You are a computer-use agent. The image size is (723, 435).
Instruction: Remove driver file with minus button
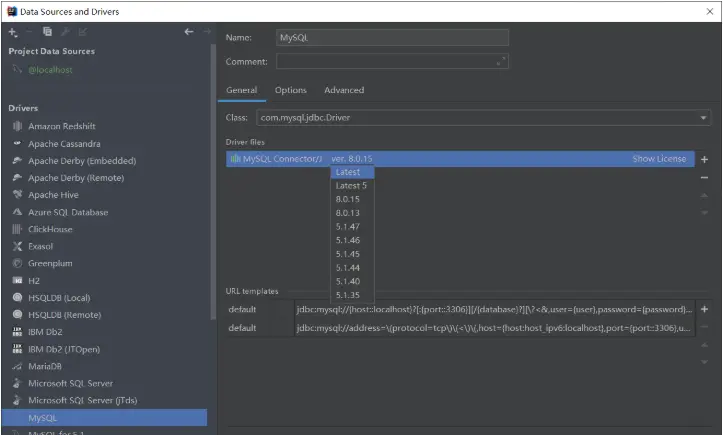coord(704,178)
